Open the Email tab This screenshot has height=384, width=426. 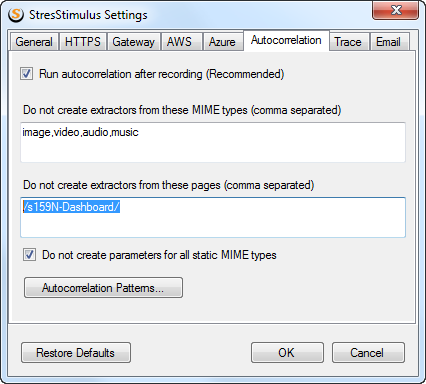pos(389,42)
